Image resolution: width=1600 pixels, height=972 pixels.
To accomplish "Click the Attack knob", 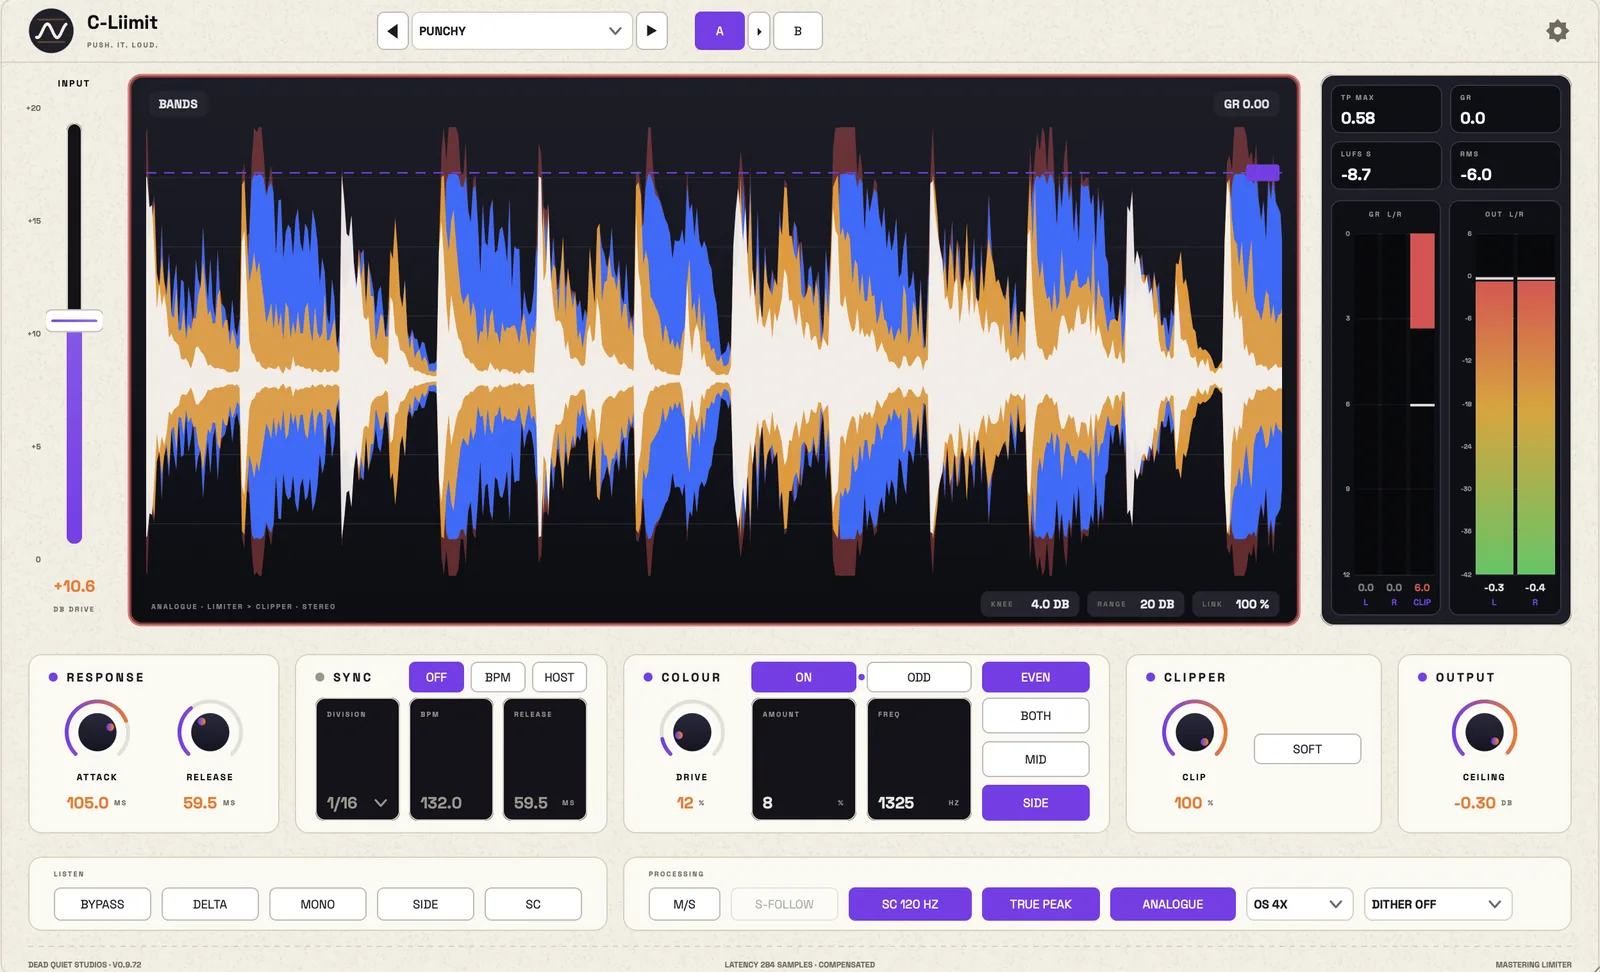I will pos(97,732).
